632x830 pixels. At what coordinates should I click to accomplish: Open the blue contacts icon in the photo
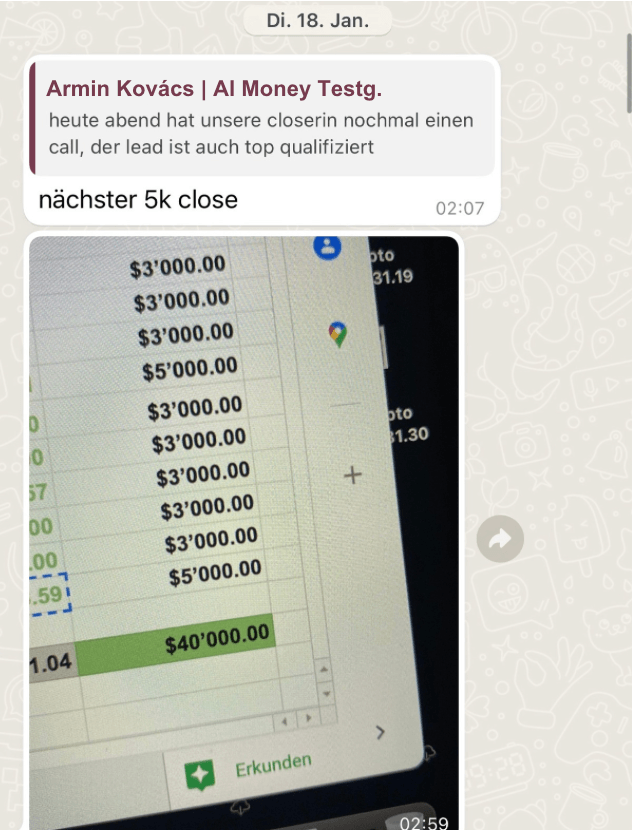point(327,246)
